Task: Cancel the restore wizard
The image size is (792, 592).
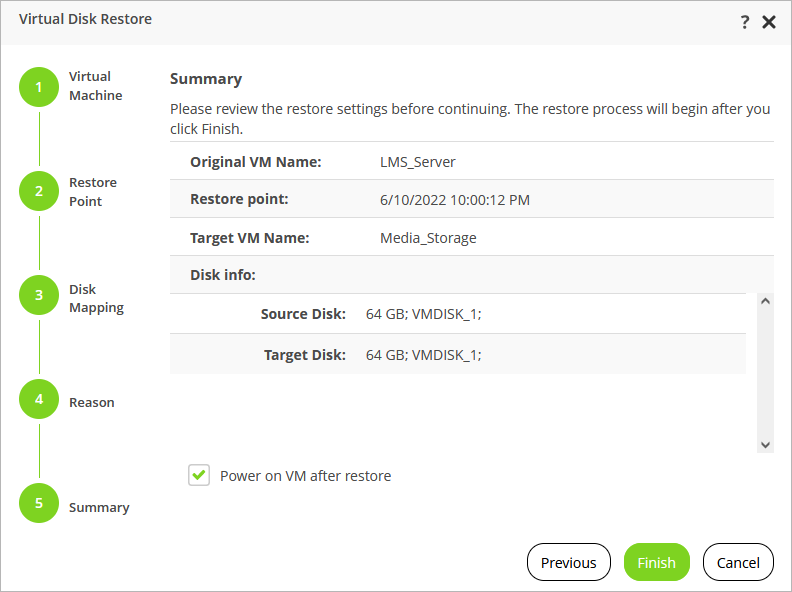Action: (738, 562)
